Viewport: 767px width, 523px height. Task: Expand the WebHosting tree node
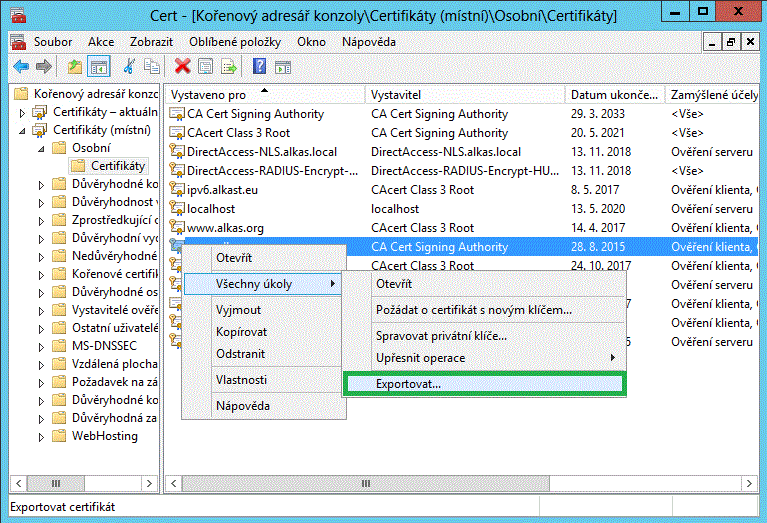point(40,436)
